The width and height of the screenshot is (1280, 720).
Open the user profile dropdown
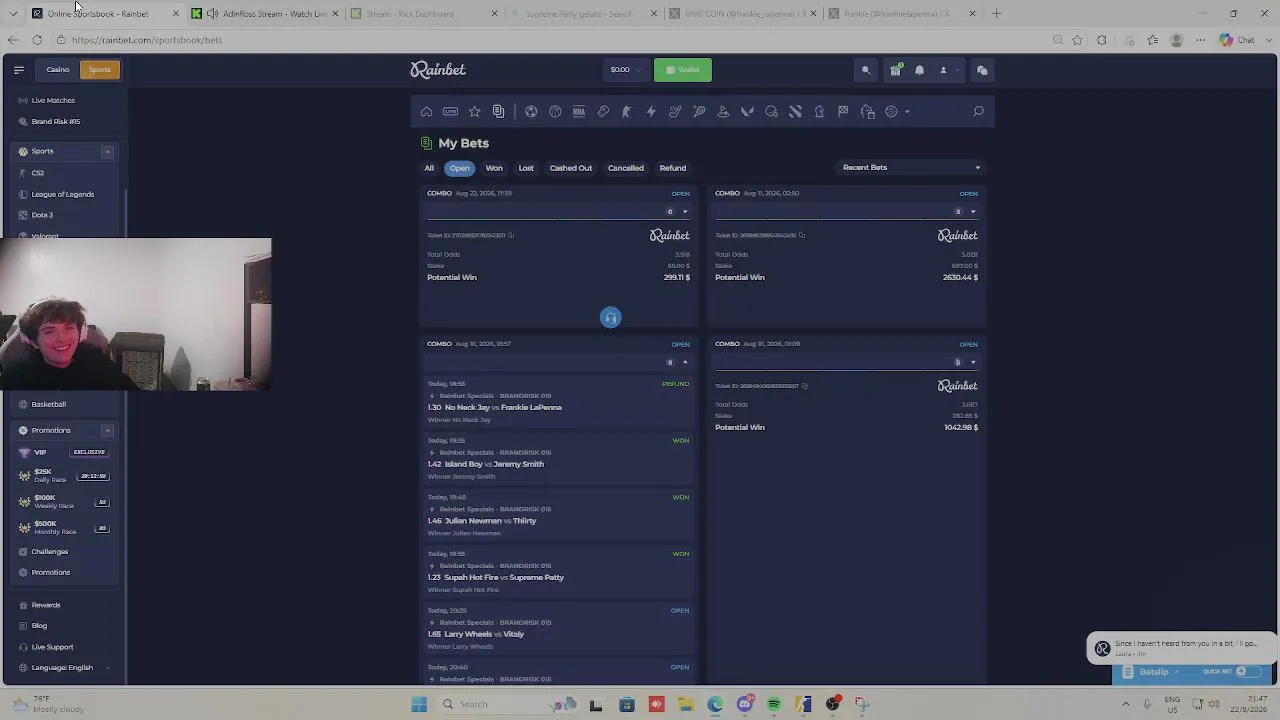click(x=948, y=70)
